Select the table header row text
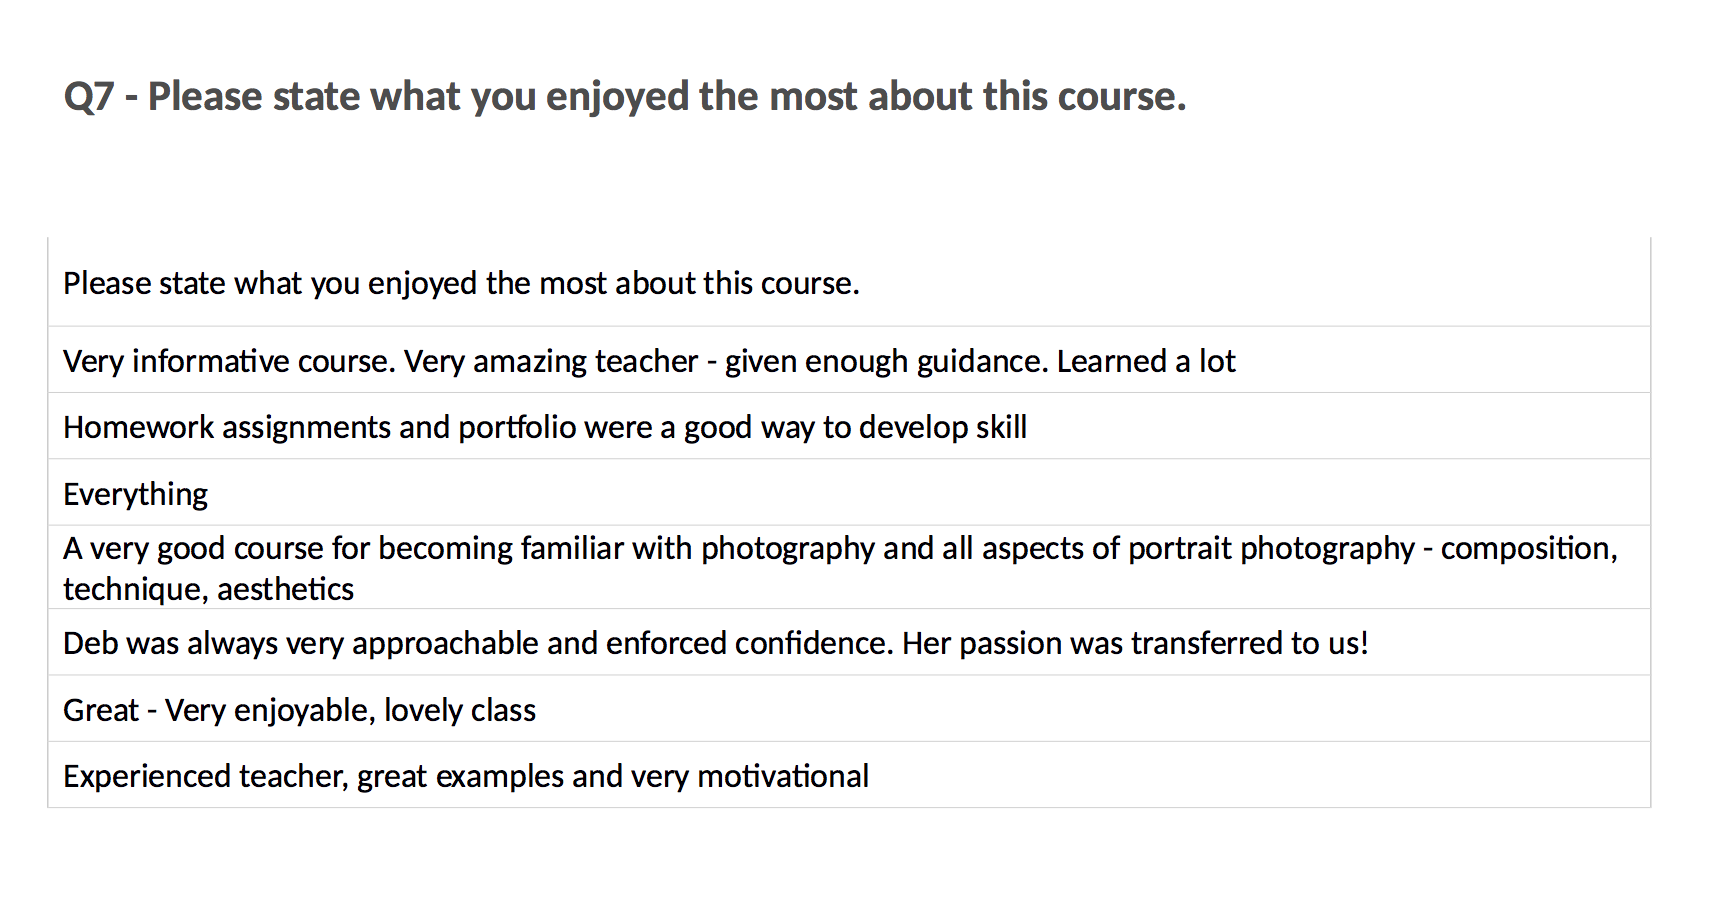The image size is (1728, 900). pyautogui.click(x=461, y=284)
